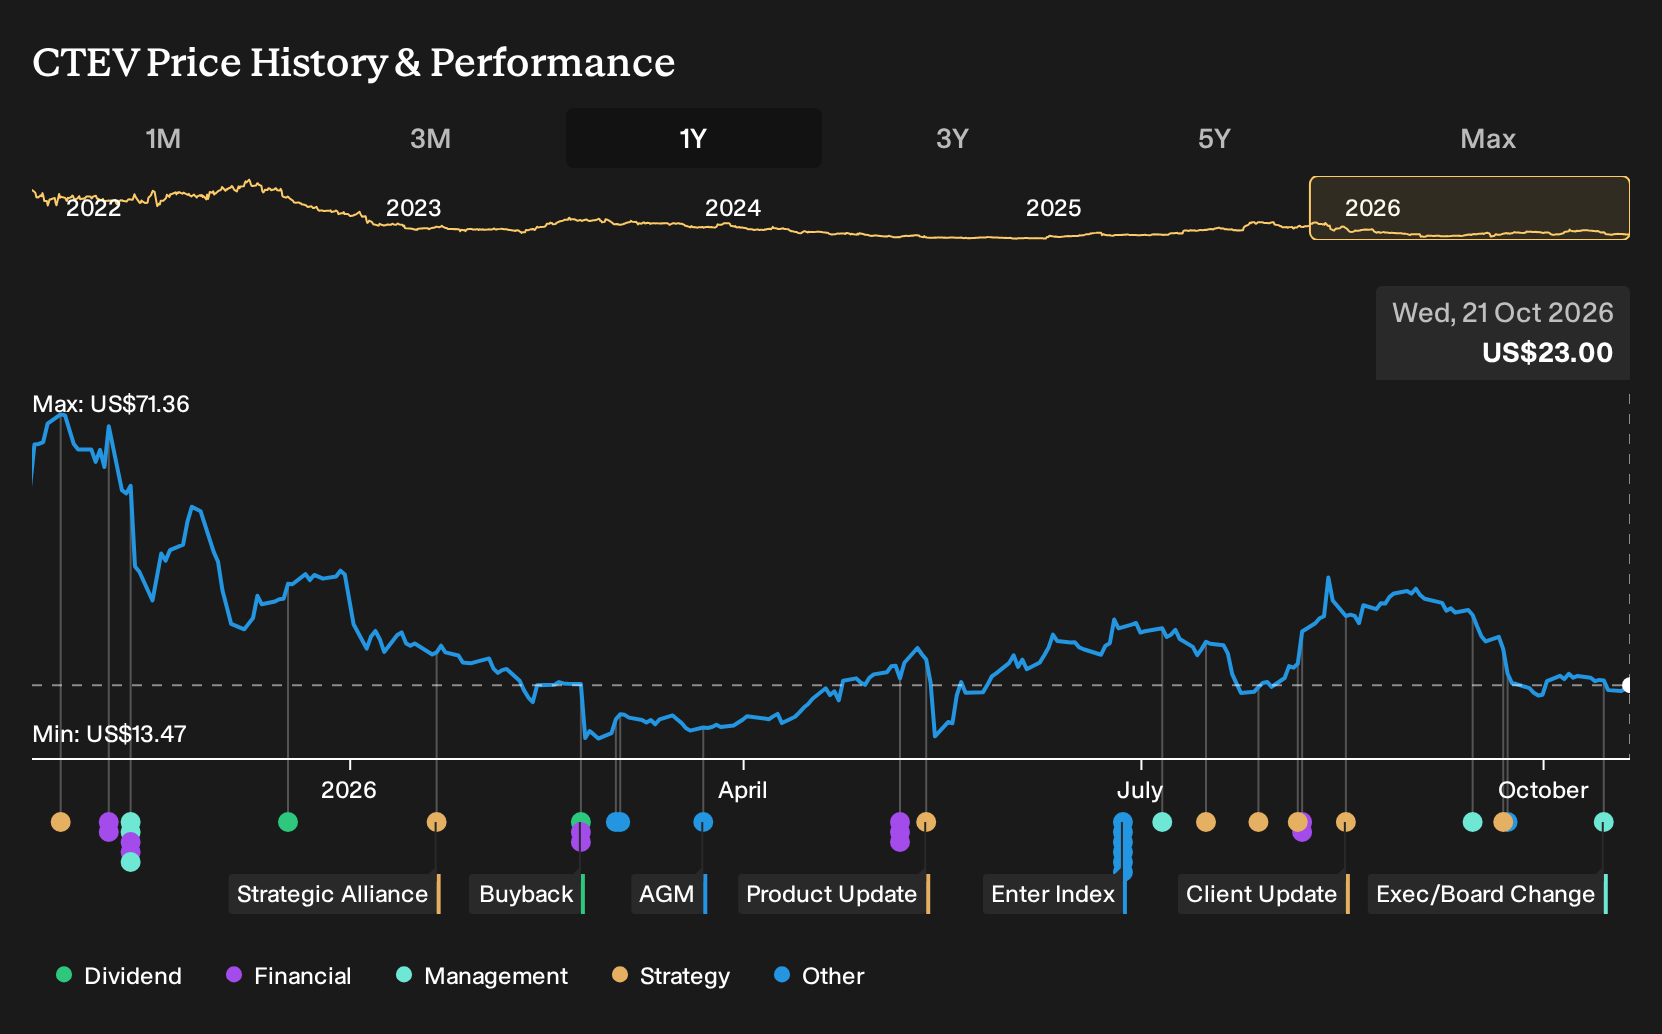Select lowest teal dot in leftmost stacked cluster
This screenshot has width=1662, height=1034.
(130, 862)
